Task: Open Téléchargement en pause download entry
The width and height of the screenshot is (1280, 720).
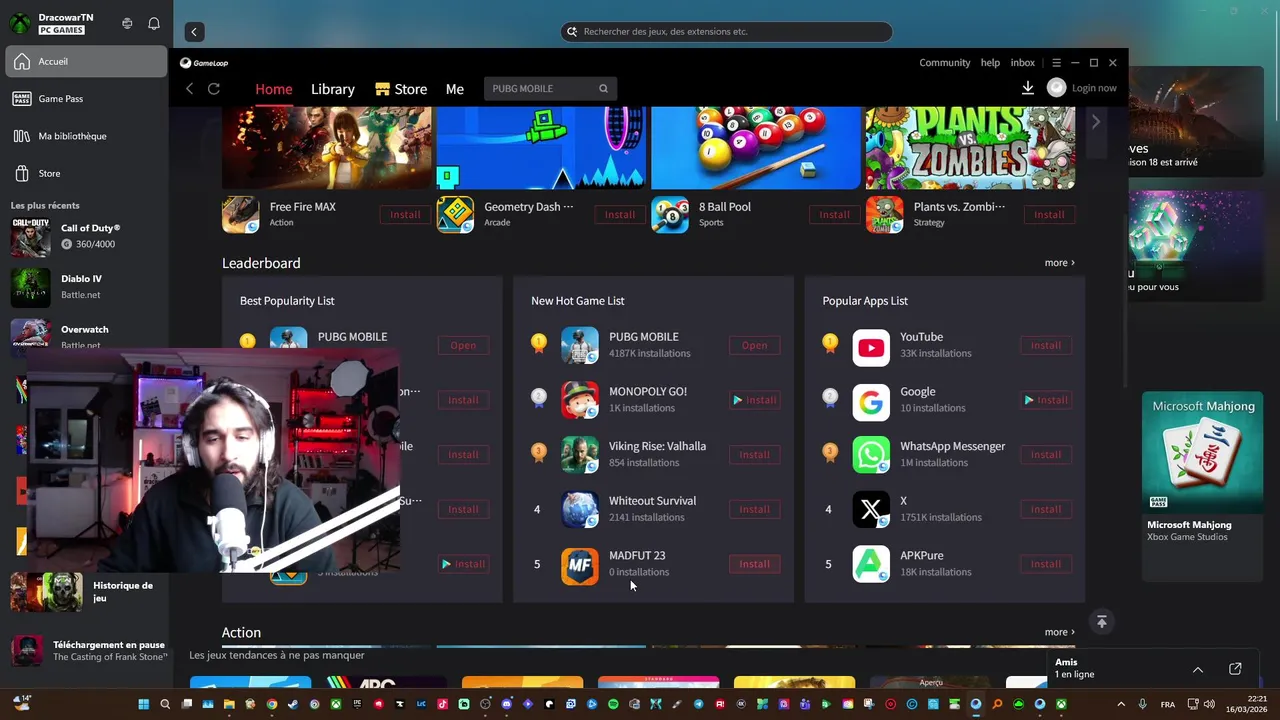Action: (88, 651)
